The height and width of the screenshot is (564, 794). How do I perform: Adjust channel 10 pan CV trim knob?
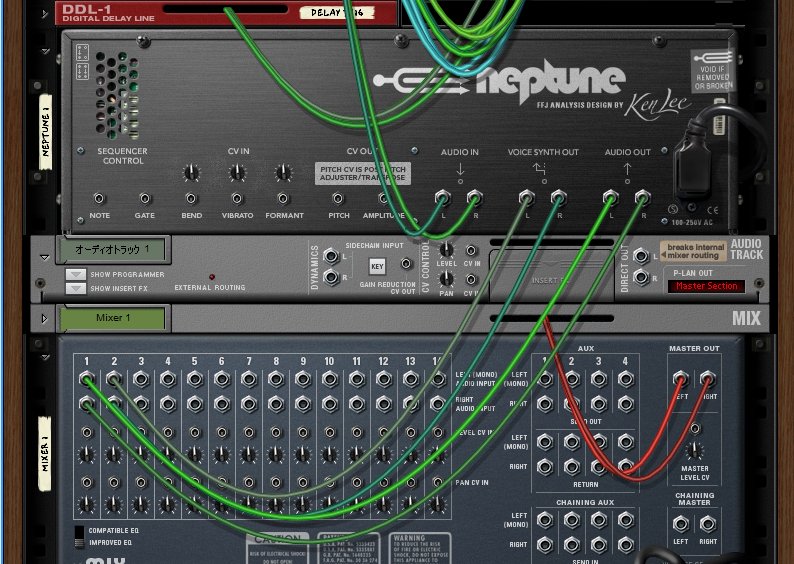(330, 504)
